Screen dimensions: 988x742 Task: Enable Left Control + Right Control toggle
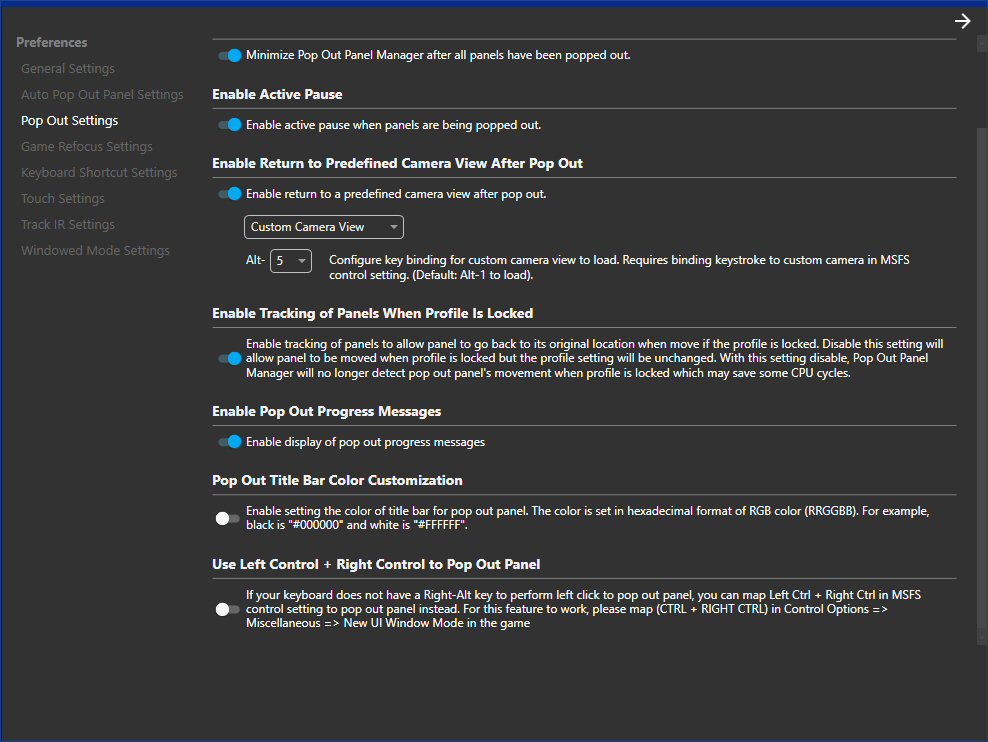pyautogui.click(x=228, y=609)
